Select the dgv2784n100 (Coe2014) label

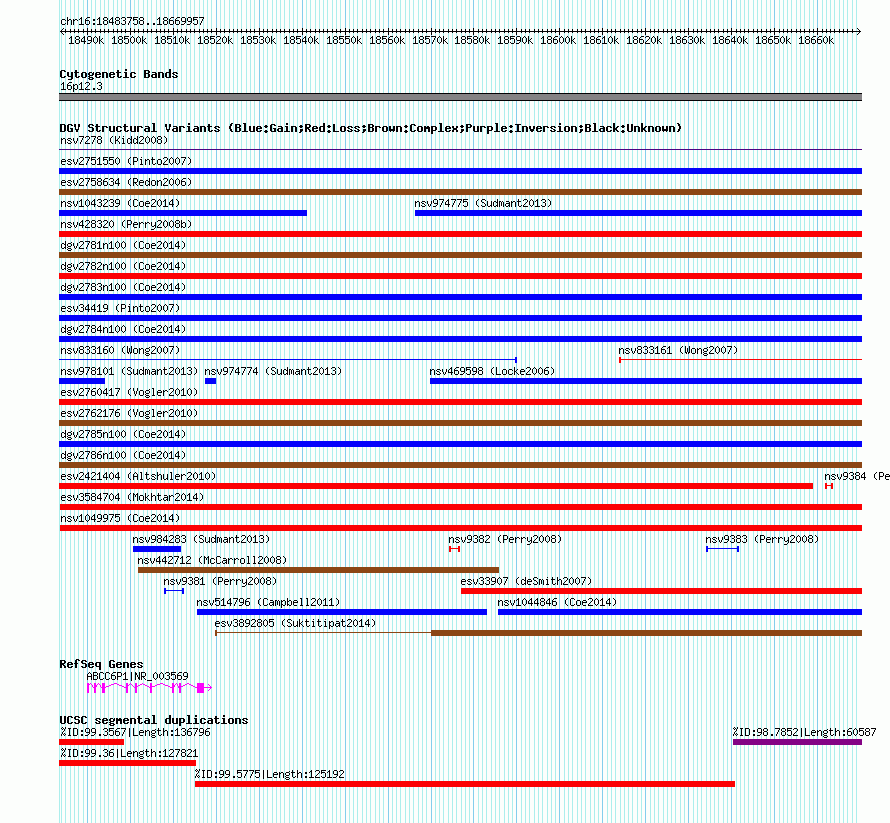[123, 329]
